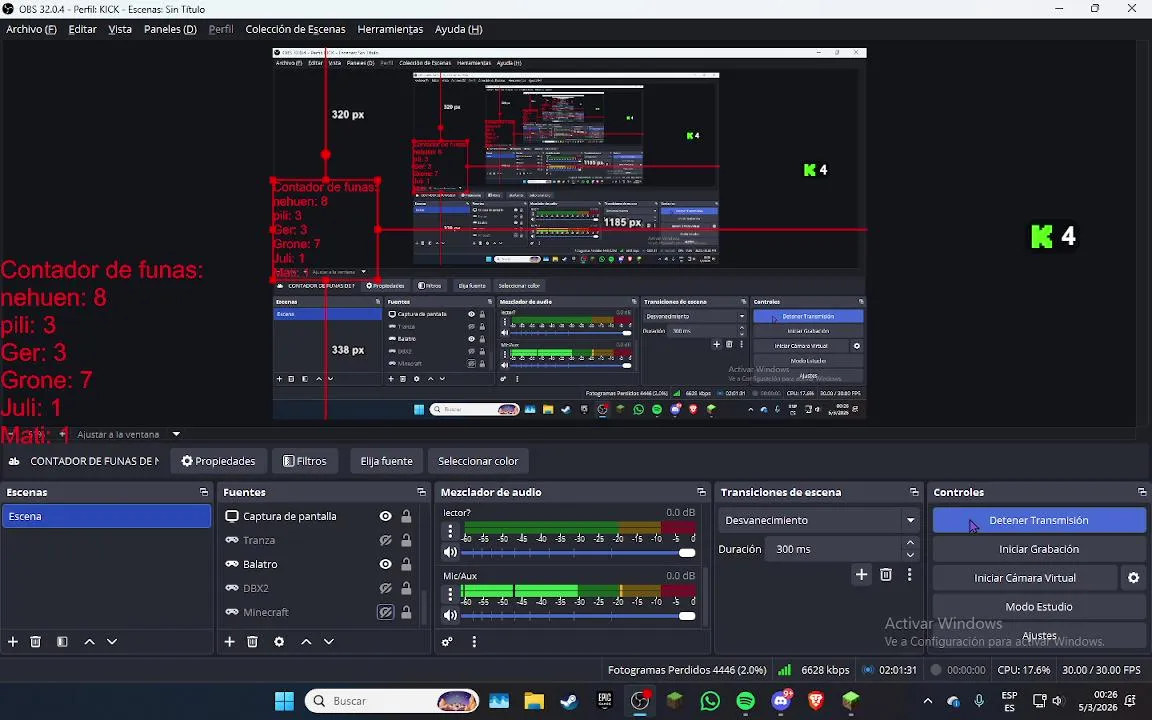Click Detener Transmisión button
This screenshot has height=720, width=1152.
(x=1039, y=520)
